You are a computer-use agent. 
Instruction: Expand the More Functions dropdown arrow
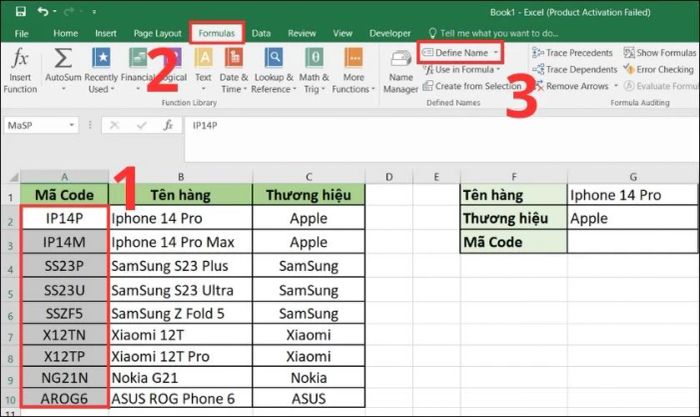373,89
